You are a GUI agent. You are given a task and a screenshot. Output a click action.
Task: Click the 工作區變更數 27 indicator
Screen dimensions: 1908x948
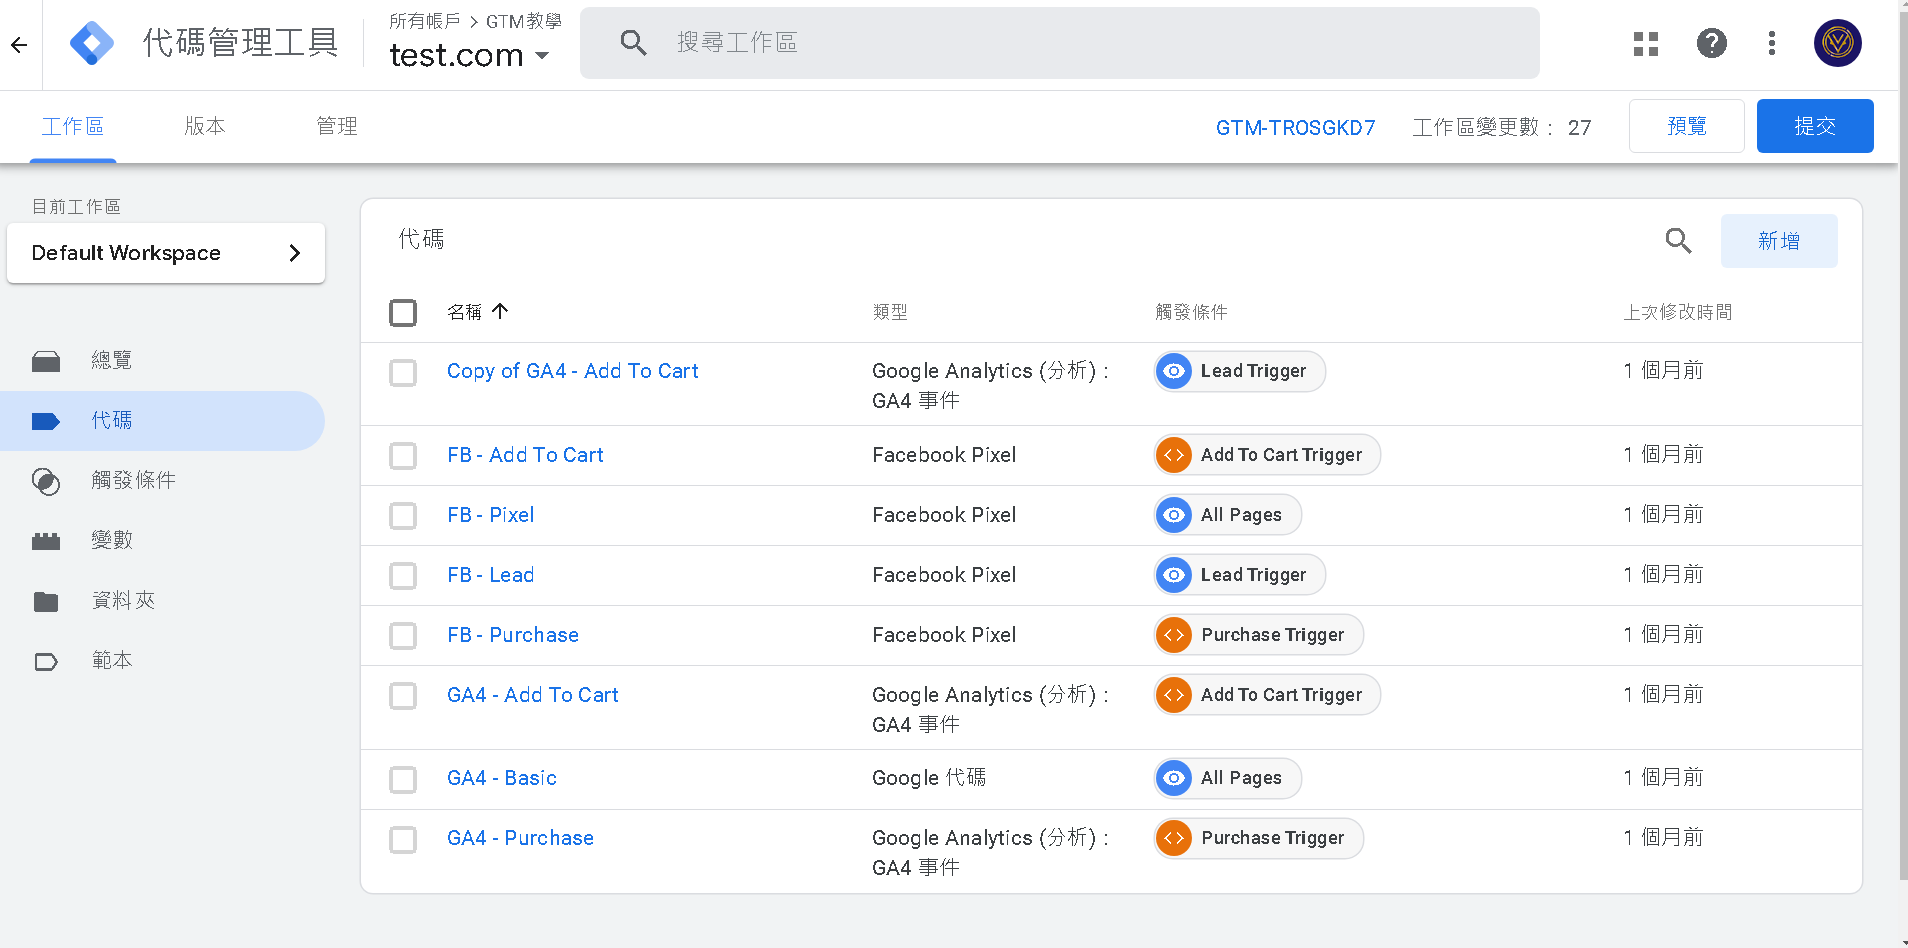coord(1502,128)
